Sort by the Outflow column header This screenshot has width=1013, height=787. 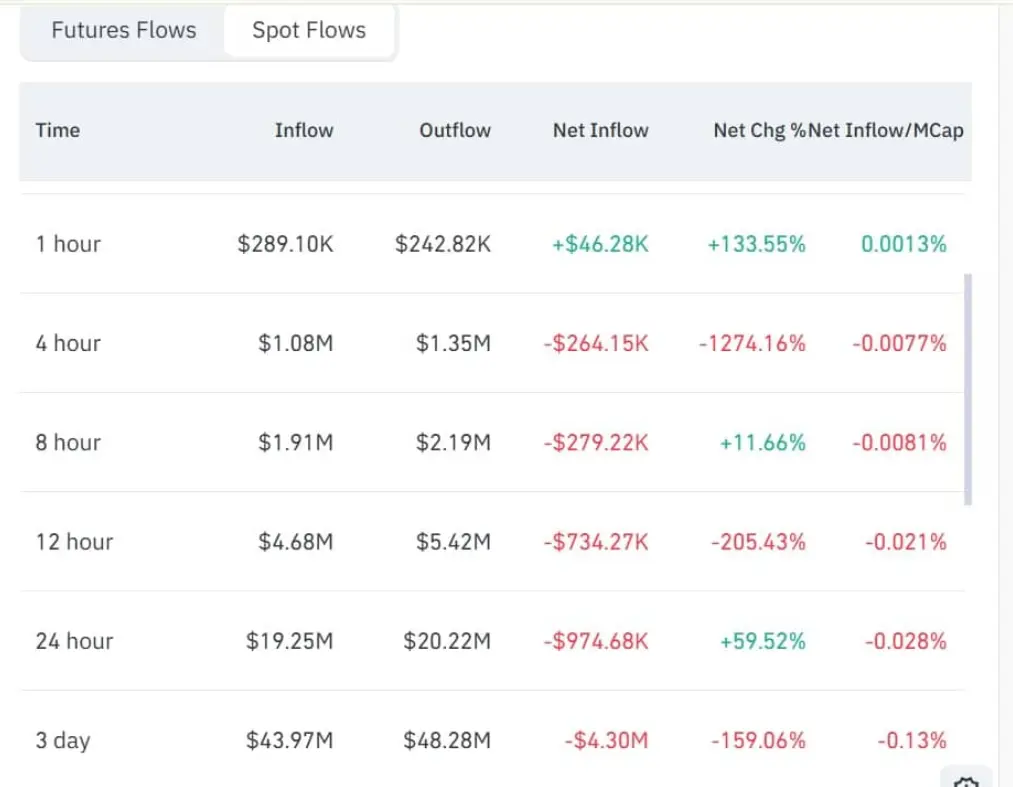[x=455, y=130]
